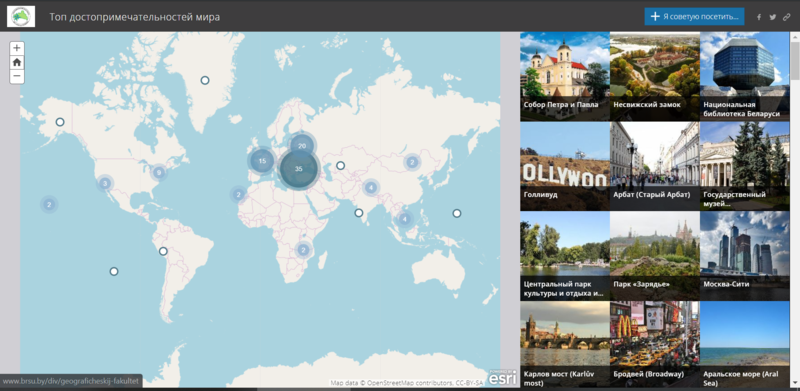Image resolution: width=800 pixels, height=391 pixels.
Task: Click the 'Я советую посетить...' button
Action: coord(694,16)
